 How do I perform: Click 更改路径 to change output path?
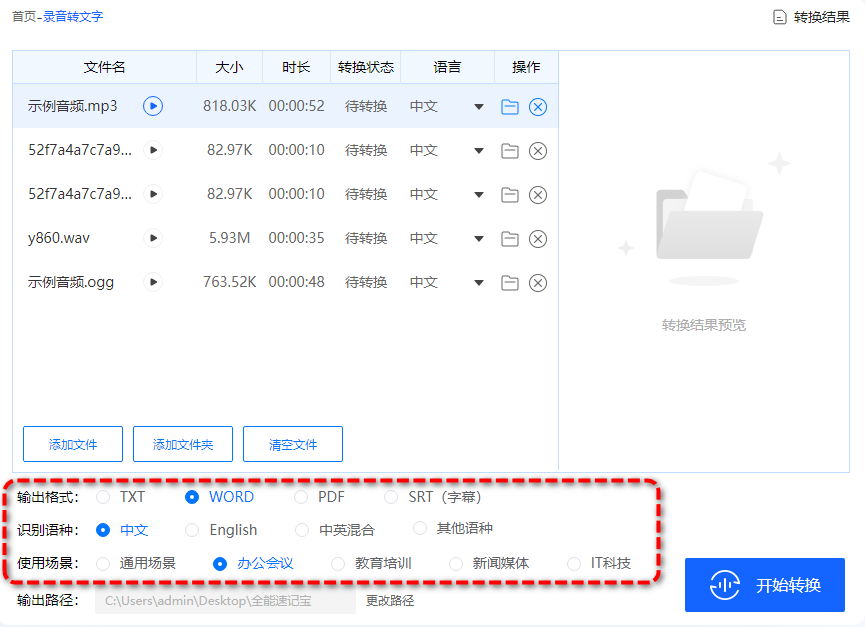pos(390,601)
